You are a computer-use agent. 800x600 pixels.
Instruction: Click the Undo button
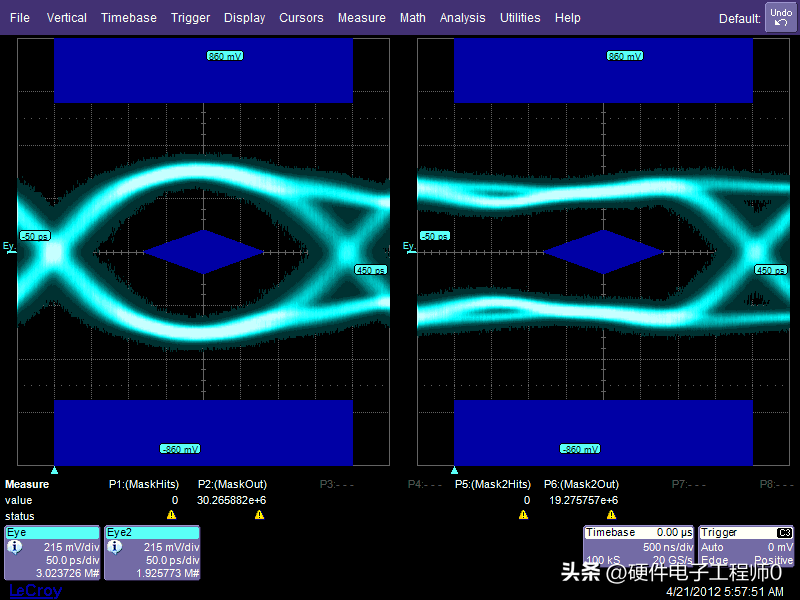point(781,17)
